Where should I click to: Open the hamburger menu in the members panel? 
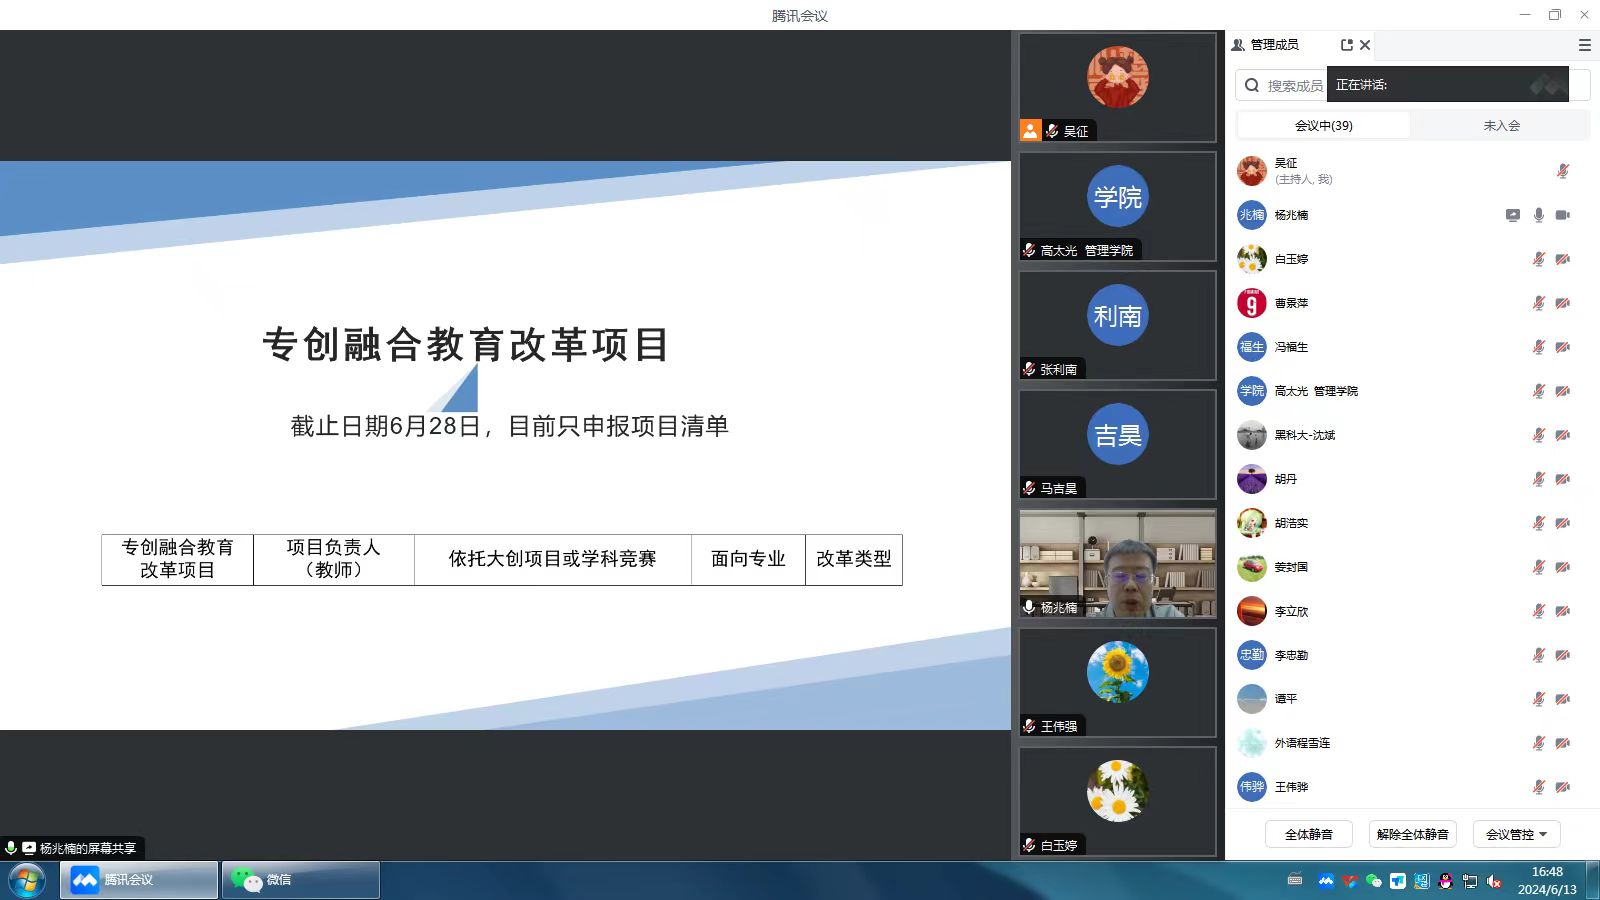click(x=1584, y=45)
